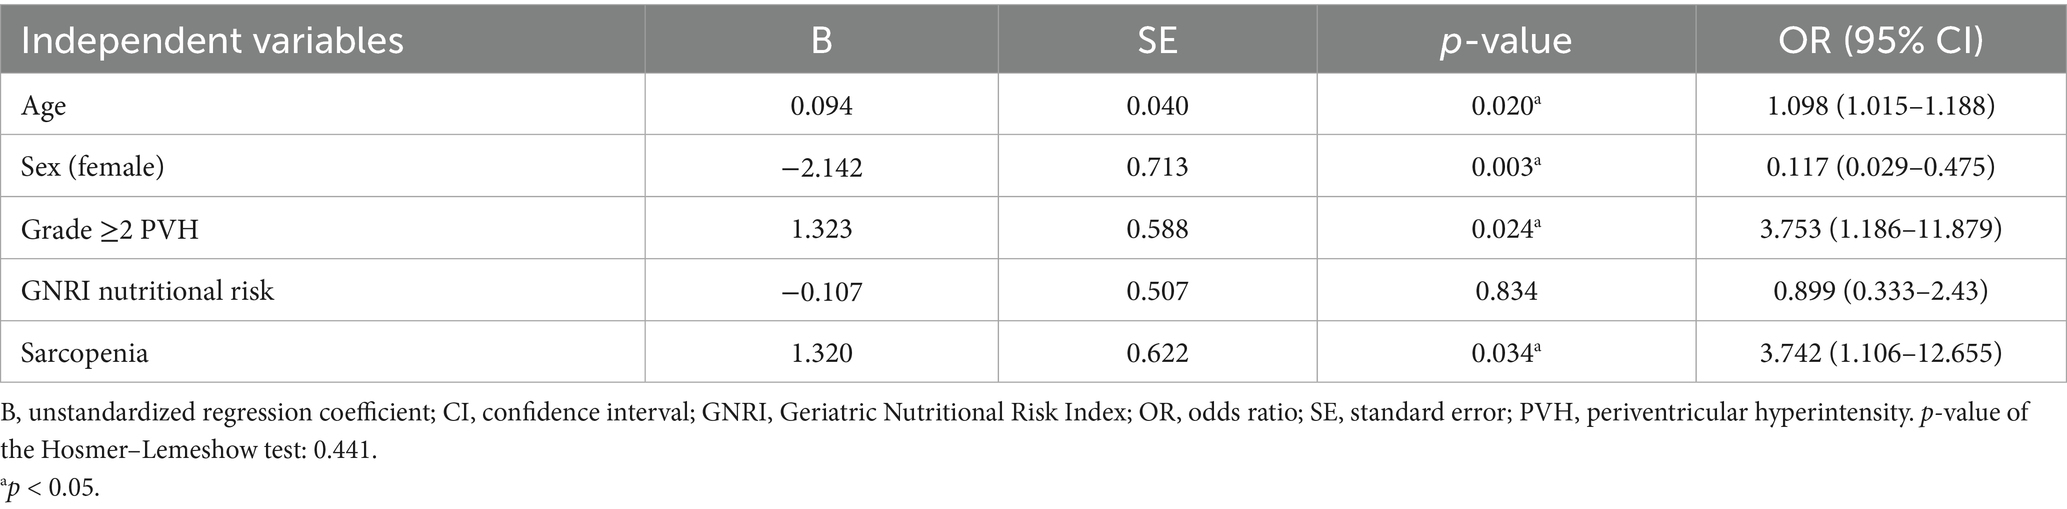Select the "Grade ≥2 PVH" row label

coord(110,229)
